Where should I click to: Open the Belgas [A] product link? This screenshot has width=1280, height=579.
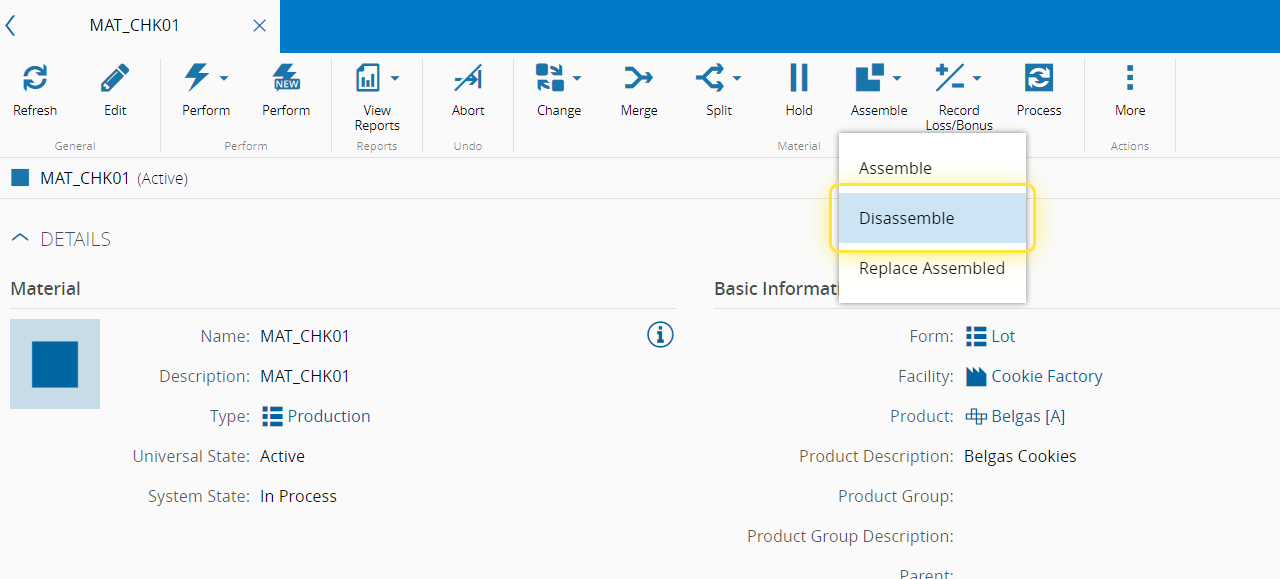click(x=1027, y=416)
